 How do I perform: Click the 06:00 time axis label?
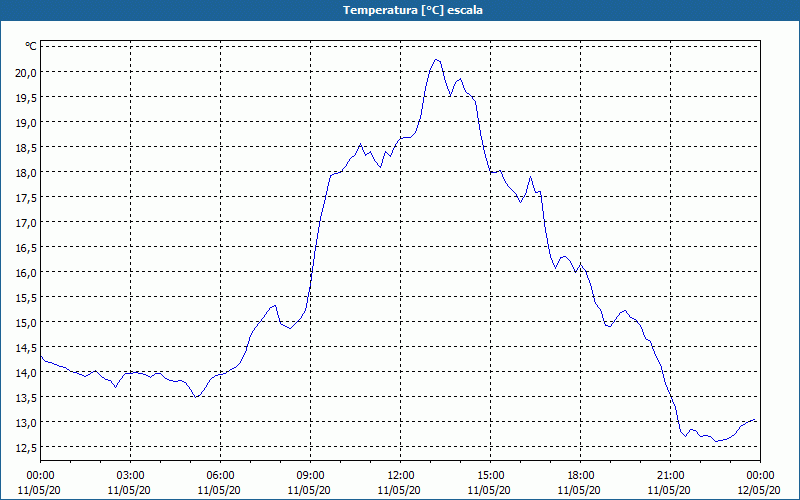tap(220, 475)
